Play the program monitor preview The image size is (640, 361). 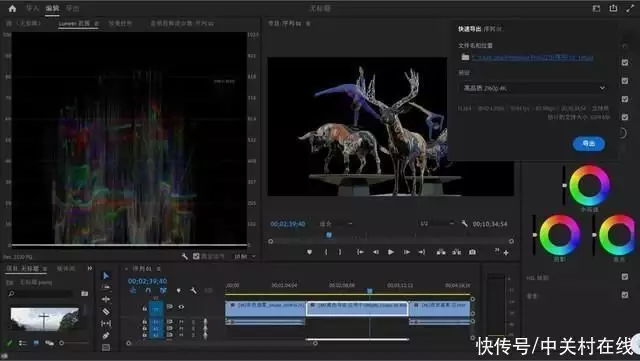391,252
